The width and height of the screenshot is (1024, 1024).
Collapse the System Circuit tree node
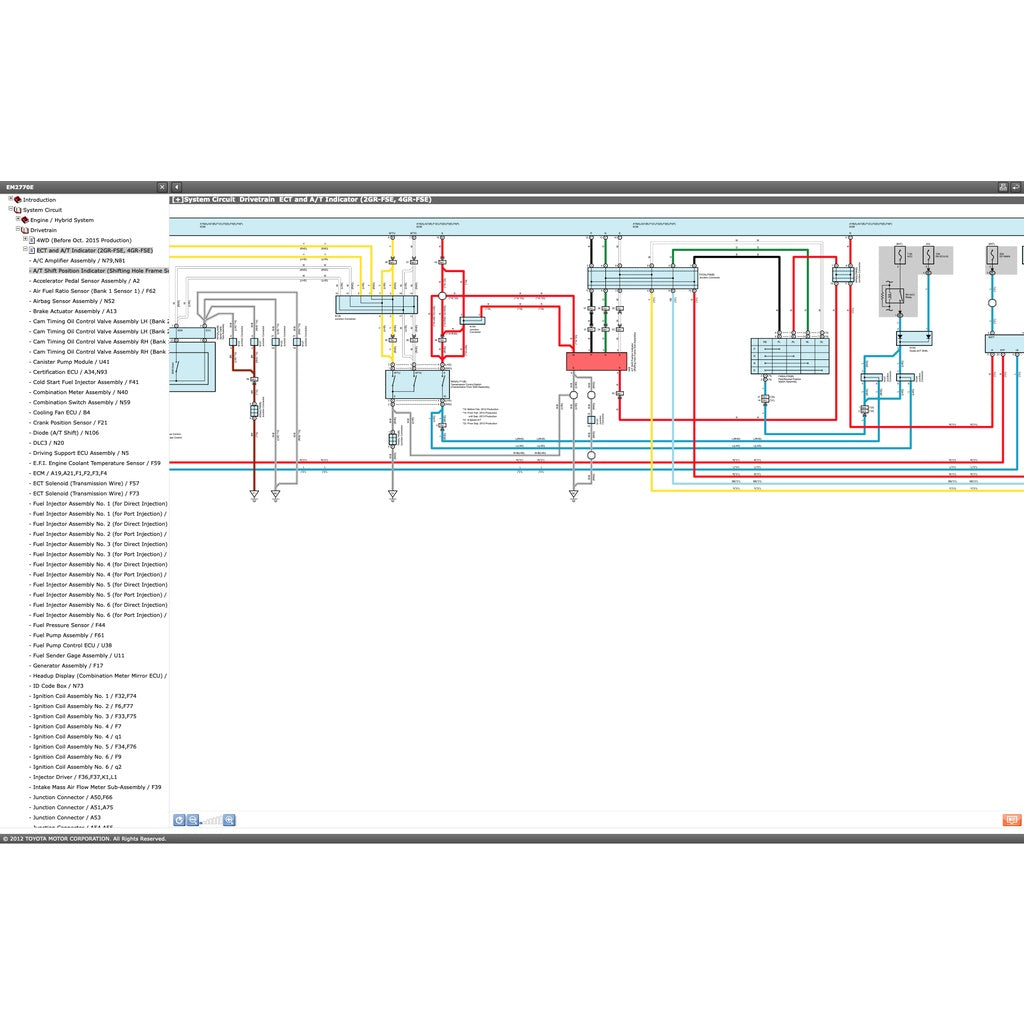[x=11, y=210]
